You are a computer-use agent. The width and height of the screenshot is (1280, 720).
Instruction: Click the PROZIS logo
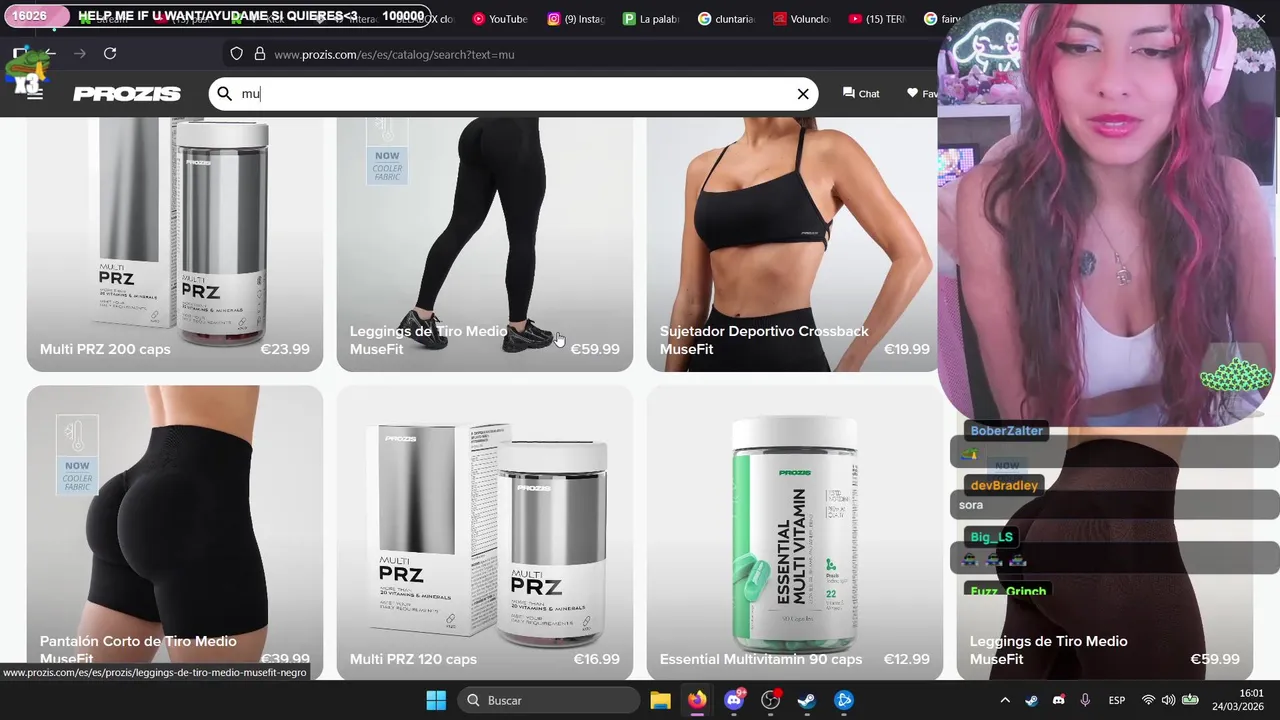[x=127, y=94]
